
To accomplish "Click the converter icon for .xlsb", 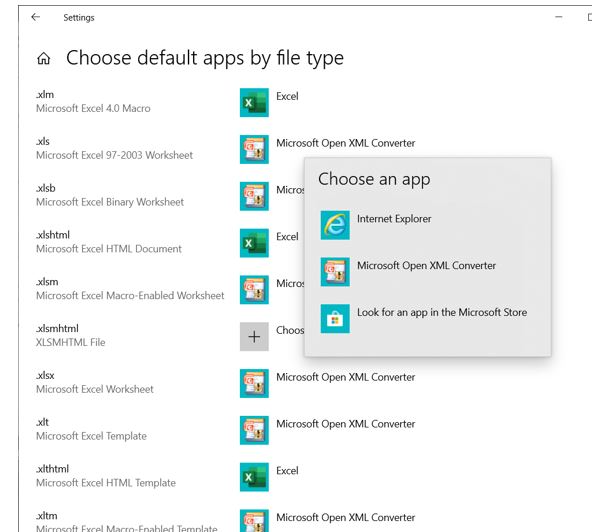I will (x=254, y=196).
